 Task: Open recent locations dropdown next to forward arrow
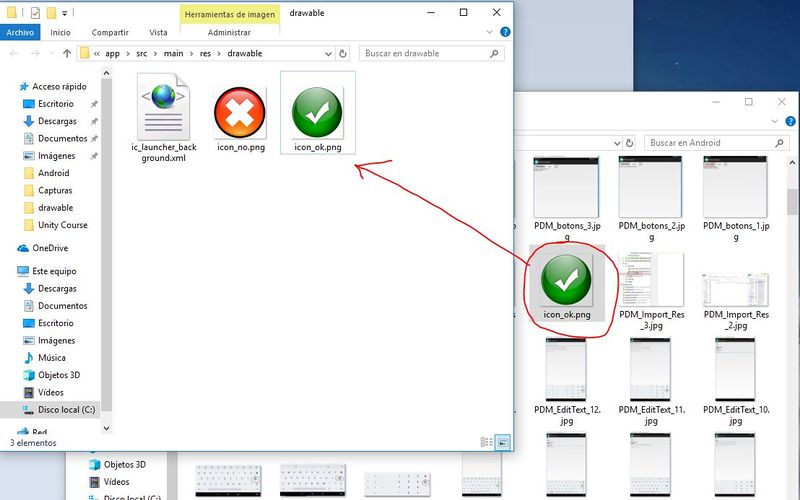(52, 53)
